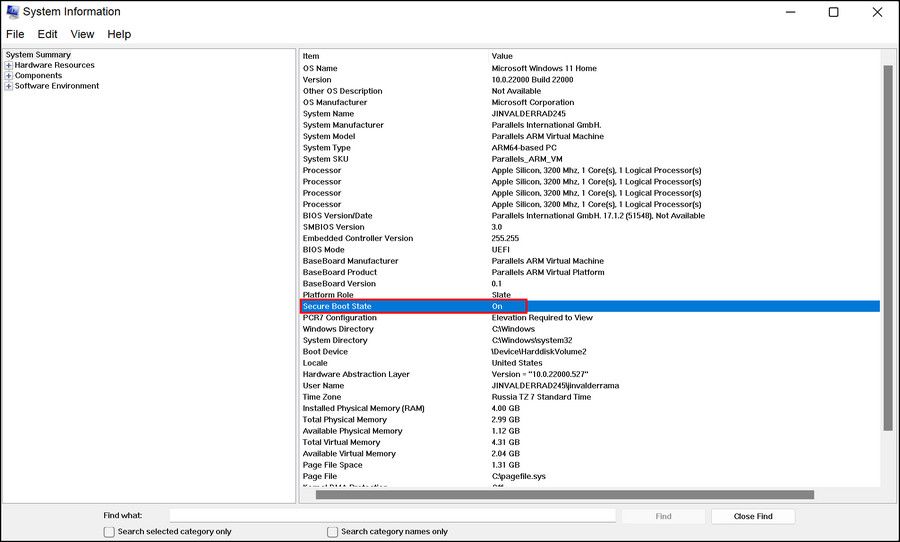Select the Page File row label
900x542 pixels.
coord(320,476)
